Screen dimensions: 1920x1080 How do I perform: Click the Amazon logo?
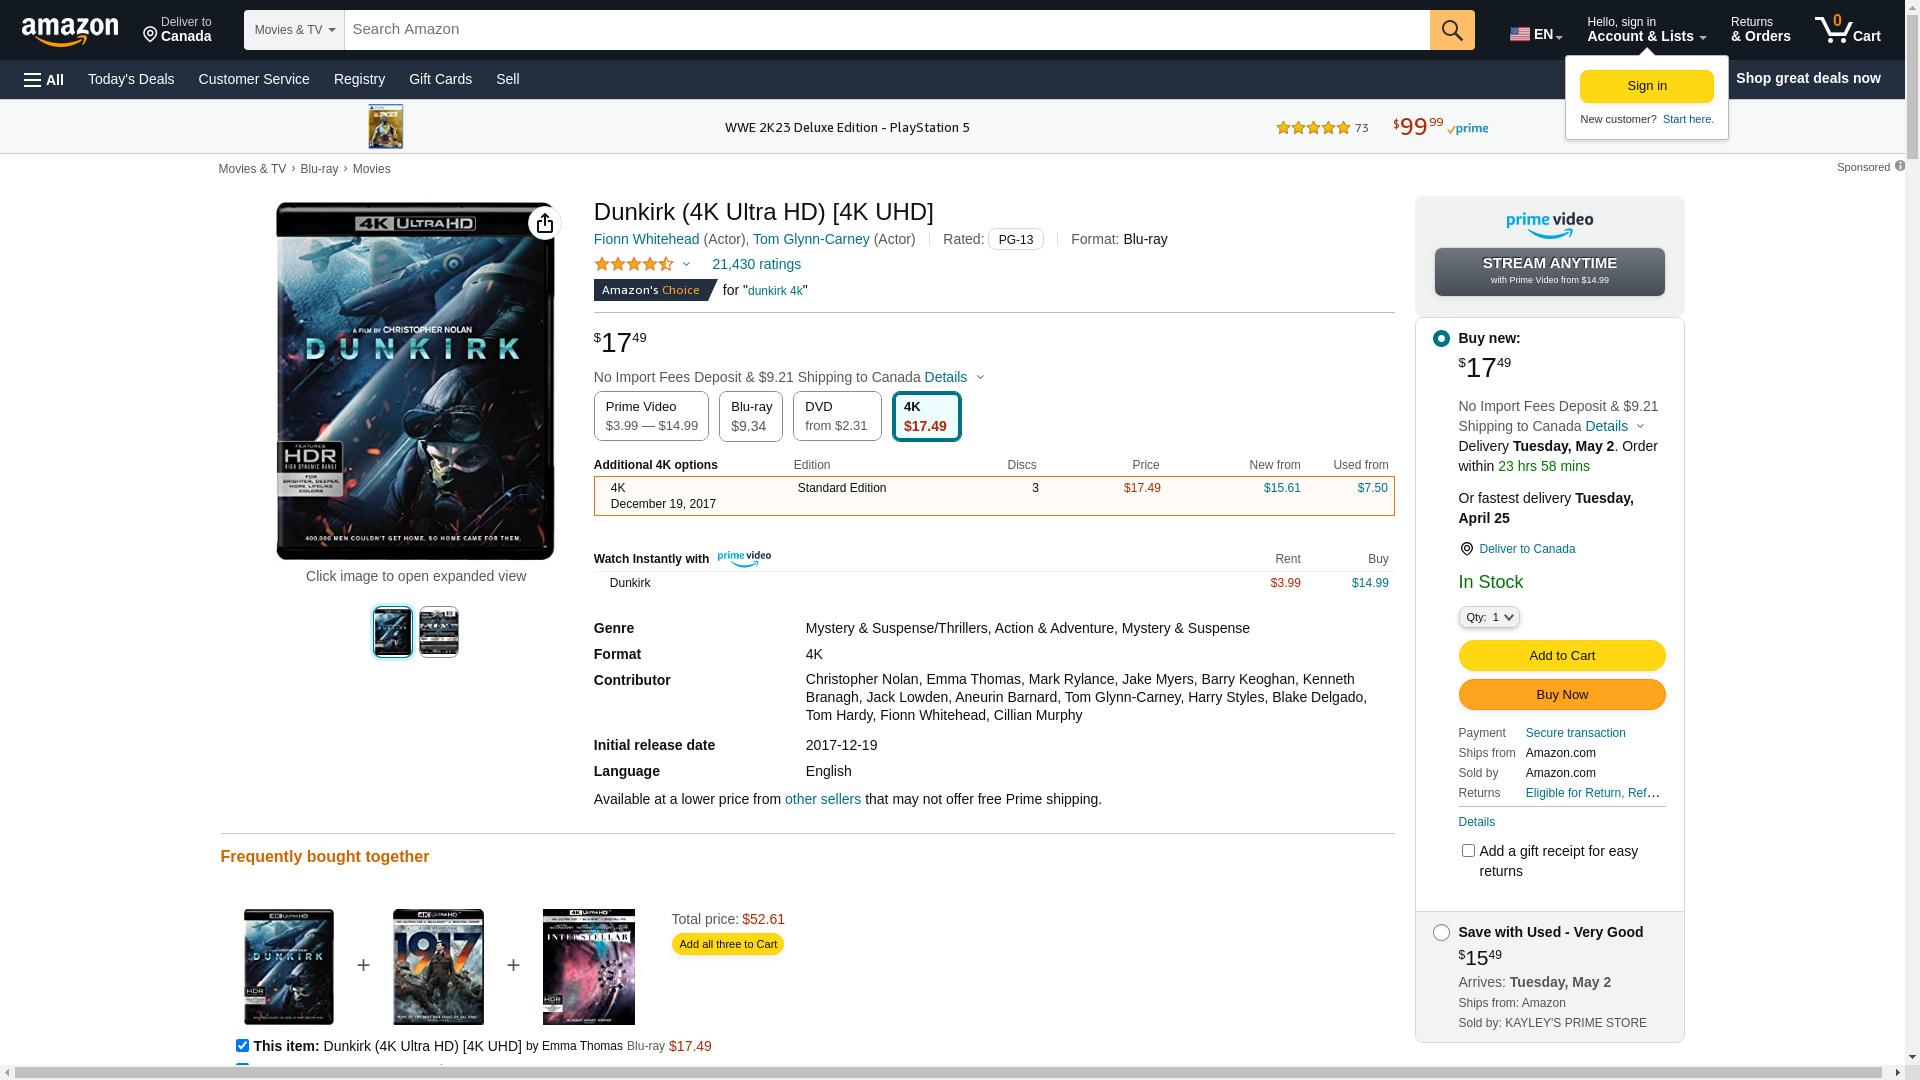coord(70,31)
